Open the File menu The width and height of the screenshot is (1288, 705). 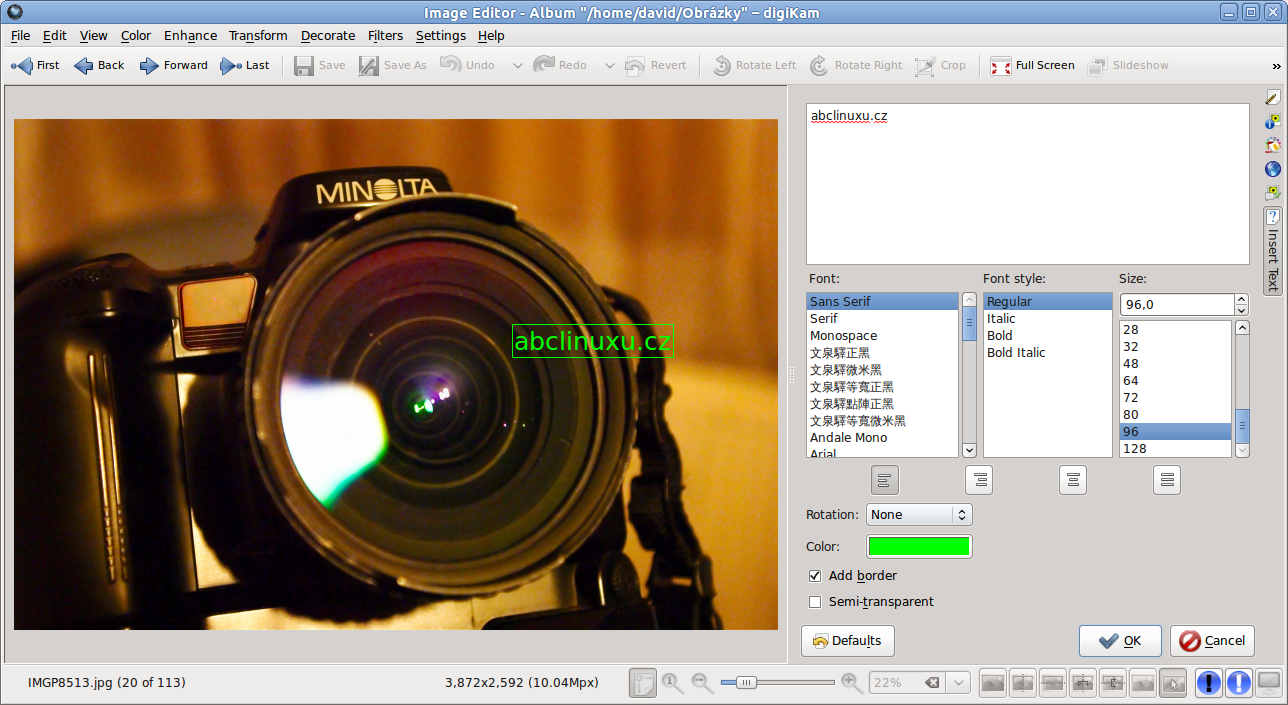(x=21, y=35)
